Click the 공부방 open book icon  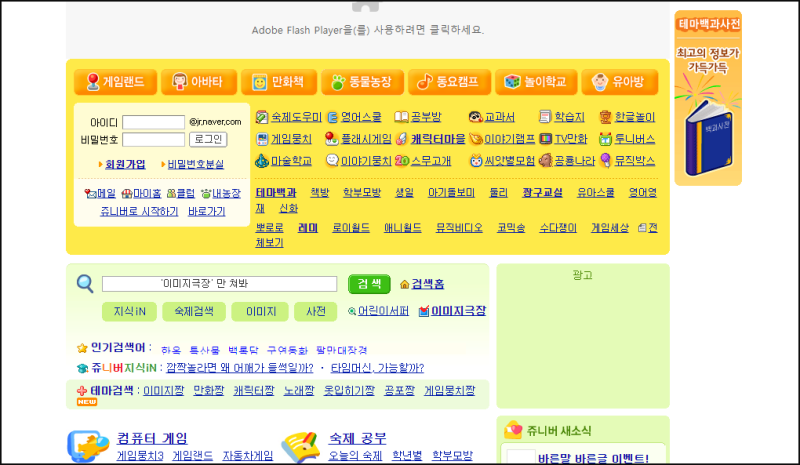[401, 117]
